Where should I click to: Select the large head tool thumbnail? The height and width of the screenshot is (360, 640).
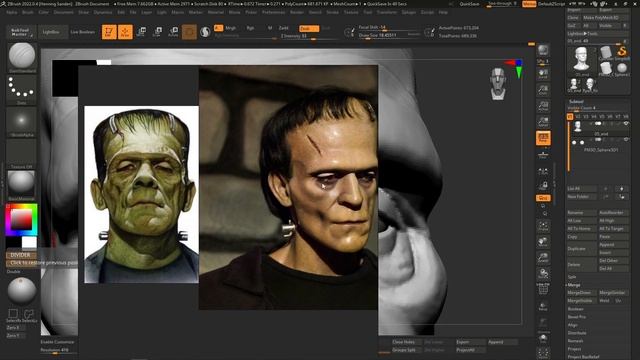(x=581, y=61)
